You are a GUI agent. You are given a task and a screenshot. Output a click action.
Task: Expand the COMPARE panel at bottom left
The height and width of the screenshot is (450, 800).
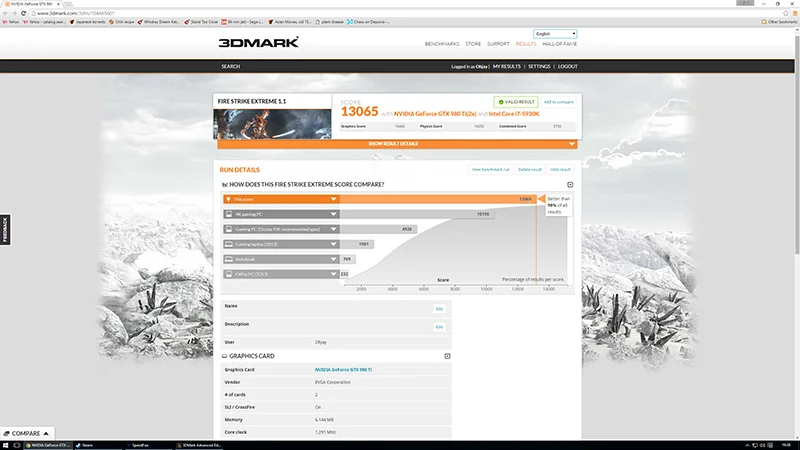pyautogui.click(x=27, y=433)
